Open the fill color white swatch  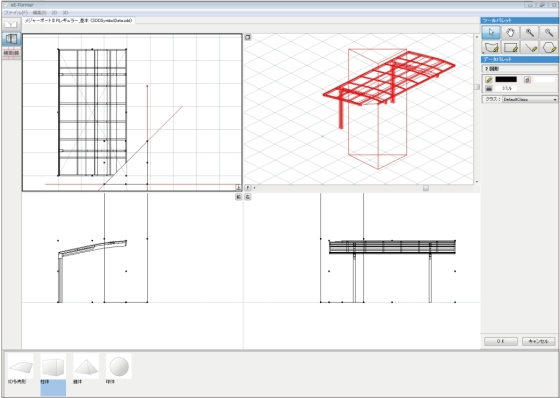tap(544, 80)
